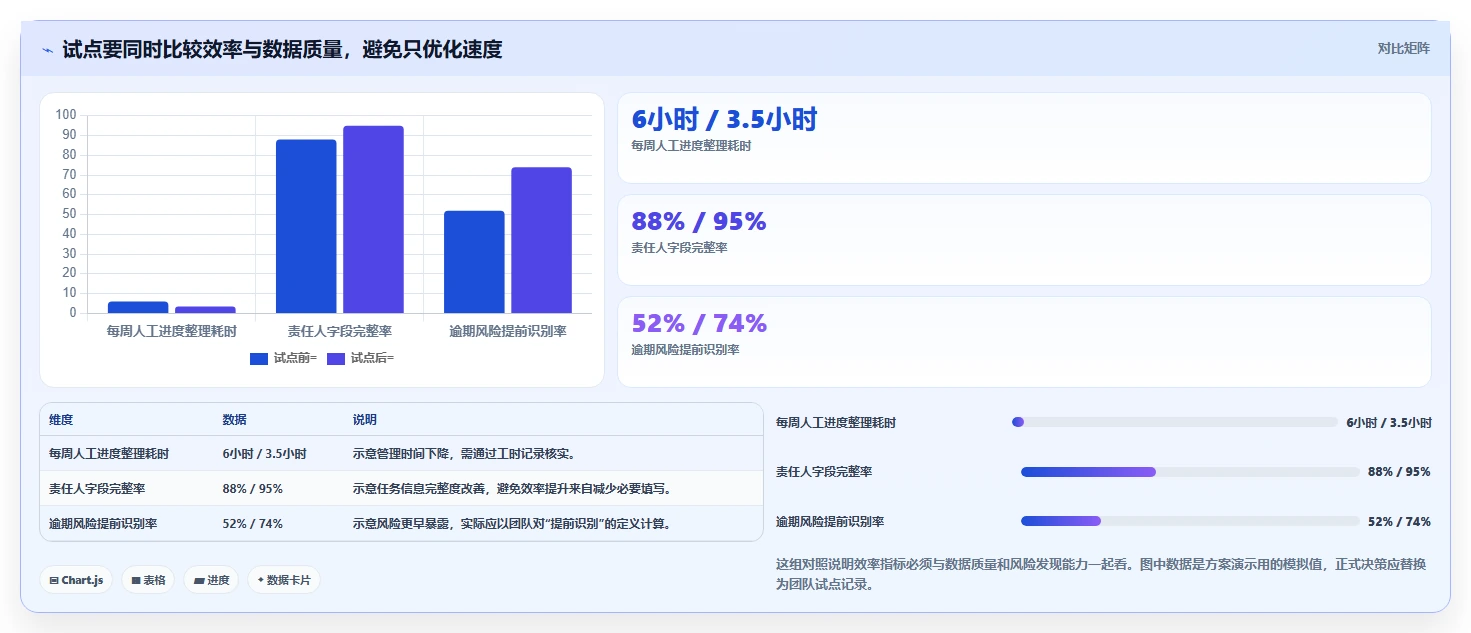Click the 数据 column header in the table

(x=234, y=420)
